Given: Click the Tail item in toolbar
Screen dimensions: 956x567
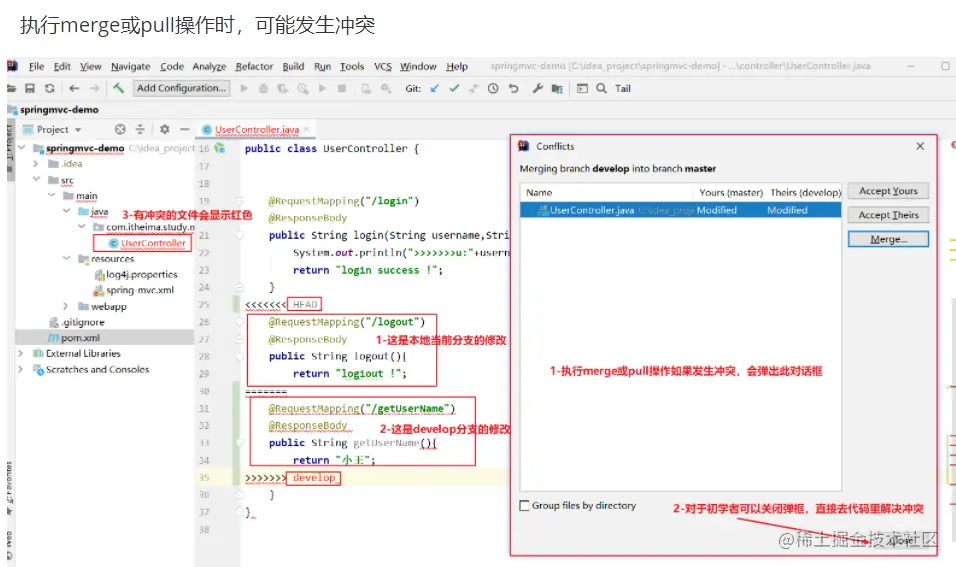Looking at the screenshot, I should point(622,88).
